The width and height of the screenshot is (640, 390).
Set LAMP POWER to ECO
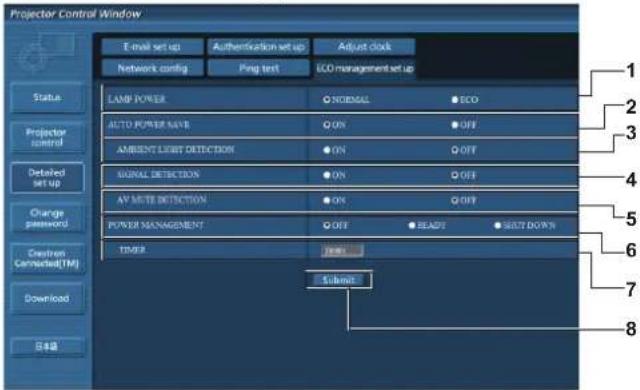tap(455, 100)
